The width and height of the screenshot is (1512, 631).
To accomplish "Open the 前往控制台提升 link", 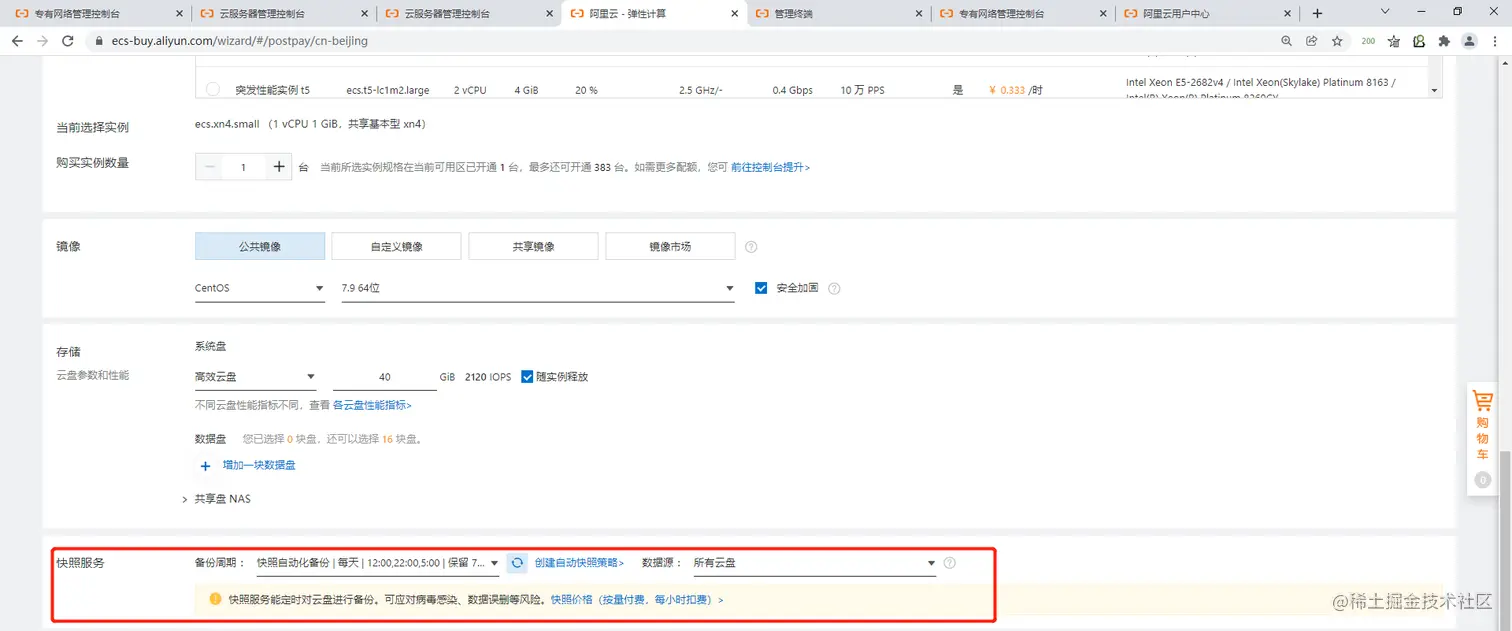I will [x=770, y=167].
